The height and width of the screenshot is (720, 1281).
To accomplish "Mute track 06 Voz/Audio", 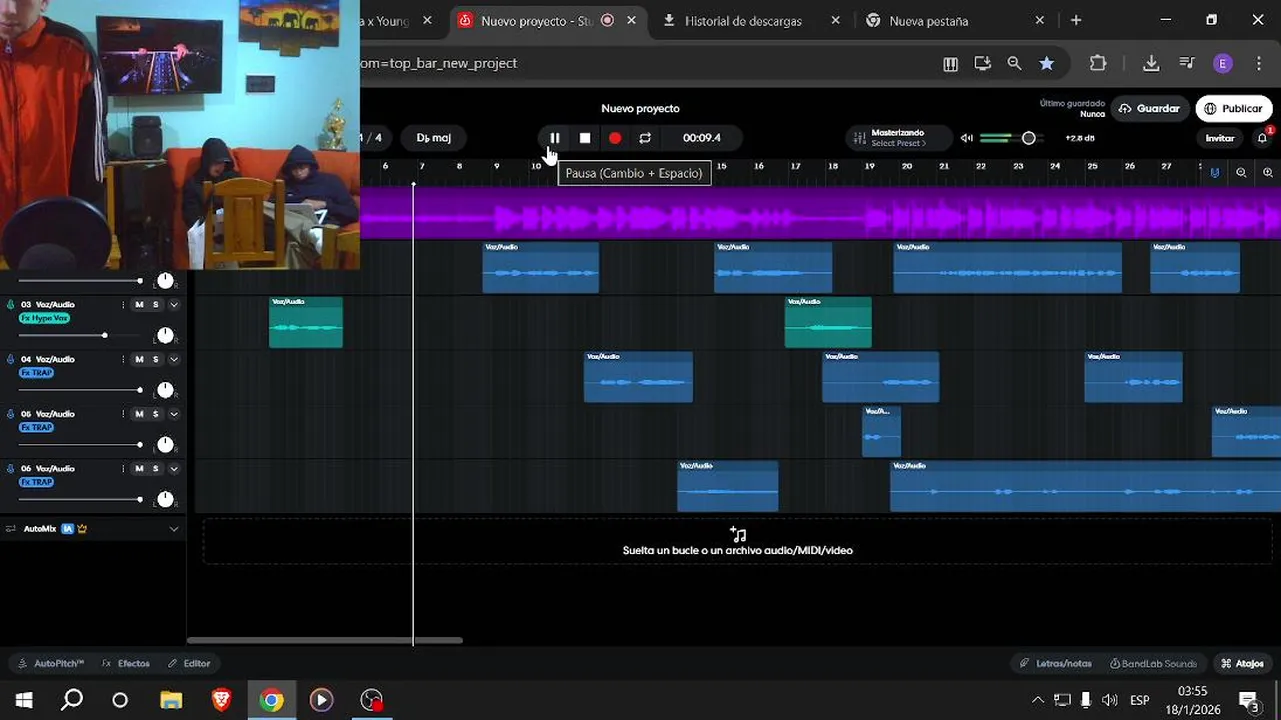I will tap(139, 468).
